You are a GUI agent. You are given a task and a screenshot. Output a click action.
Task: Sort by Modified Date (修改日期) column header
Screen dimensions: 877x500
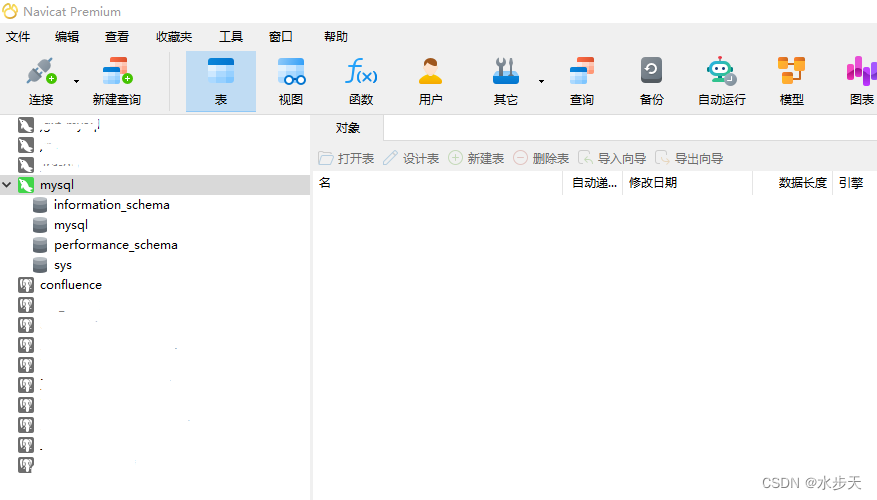point(687,183)
